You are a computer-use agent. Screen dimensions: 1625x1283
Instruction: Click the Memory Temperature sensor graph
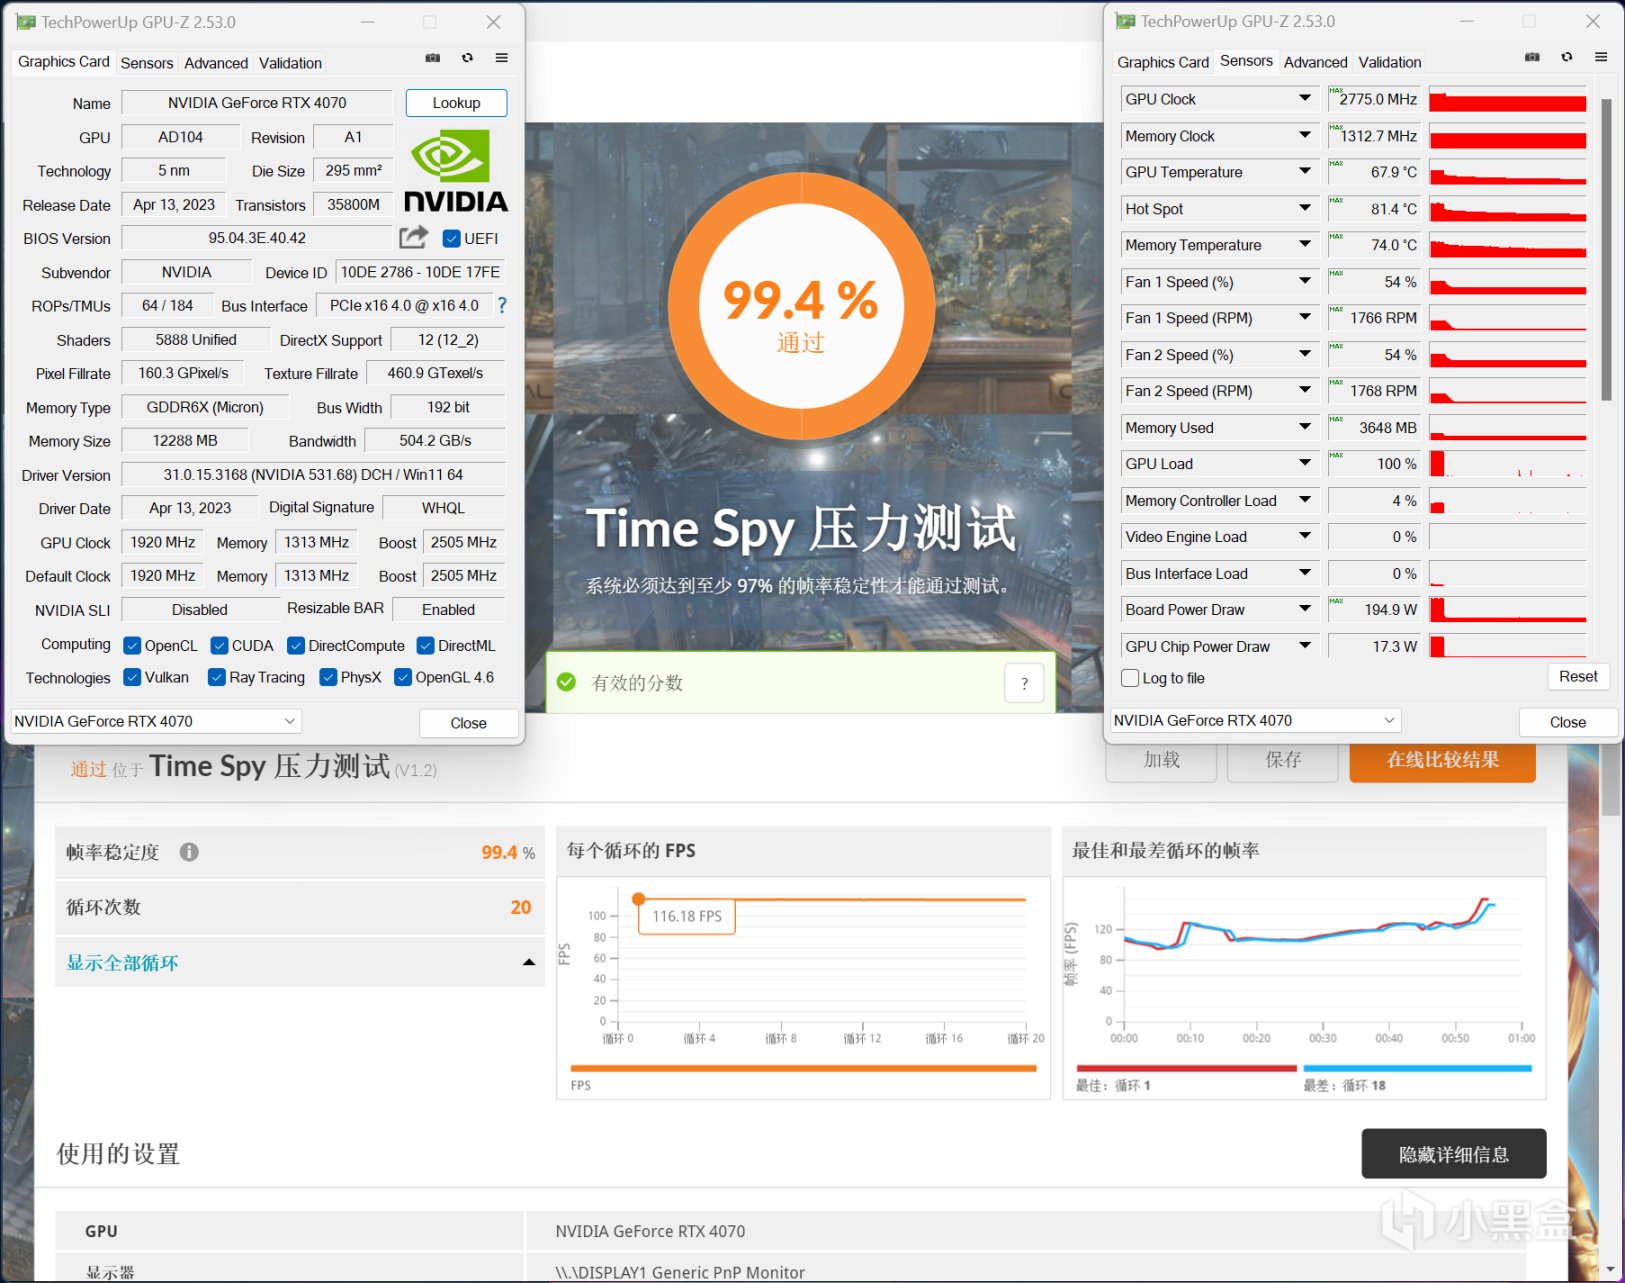[x=1507, y=245]
